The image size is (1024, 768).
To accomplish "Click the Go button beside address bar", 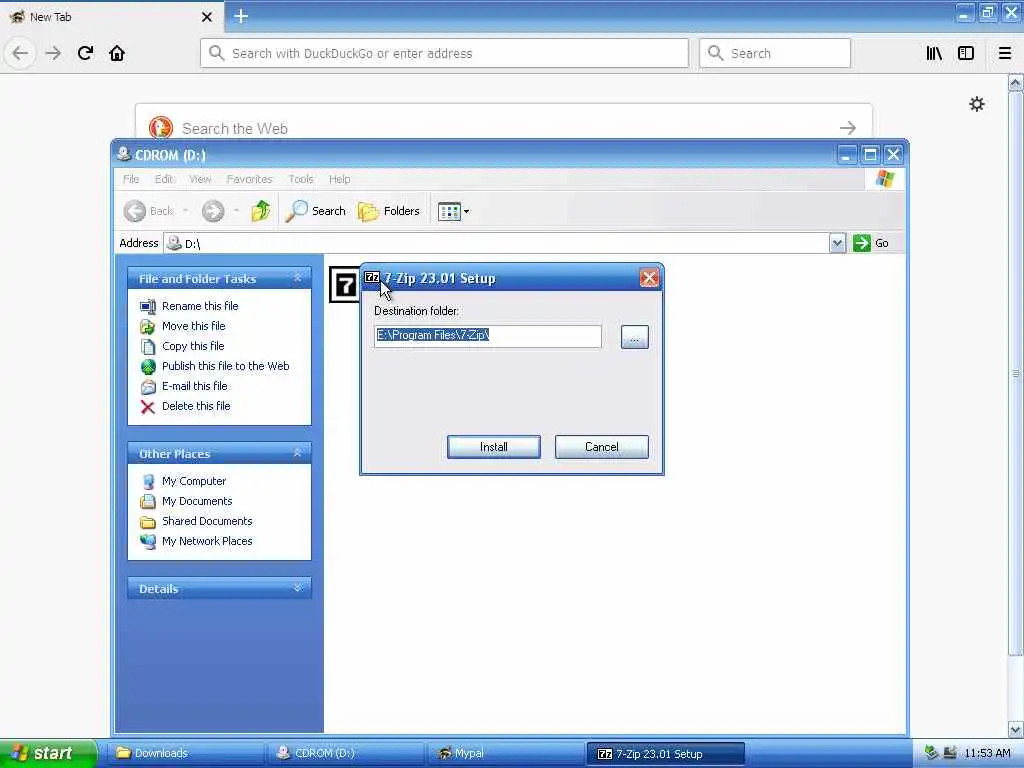I will point(871,243).
